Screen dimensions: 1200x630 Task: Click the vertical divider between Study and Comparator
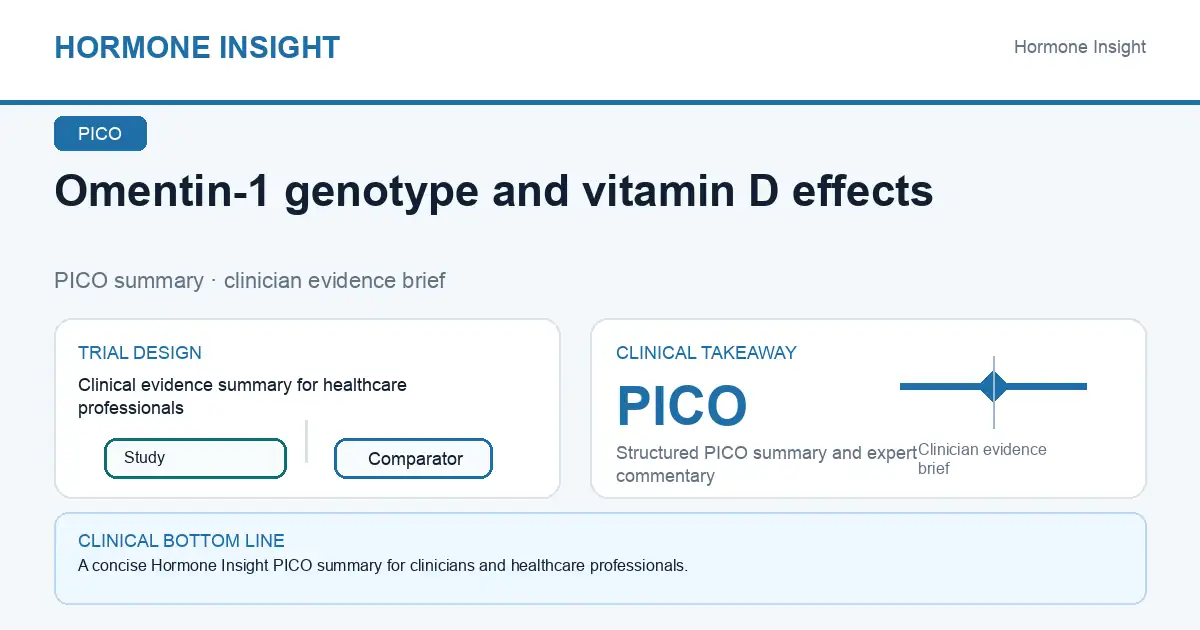pyautogui.click(x=306, y=441)
